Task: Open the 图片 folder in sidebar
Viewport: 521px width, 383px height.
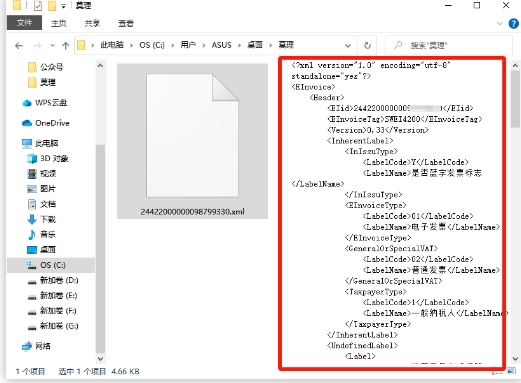Action: [41, 189]
